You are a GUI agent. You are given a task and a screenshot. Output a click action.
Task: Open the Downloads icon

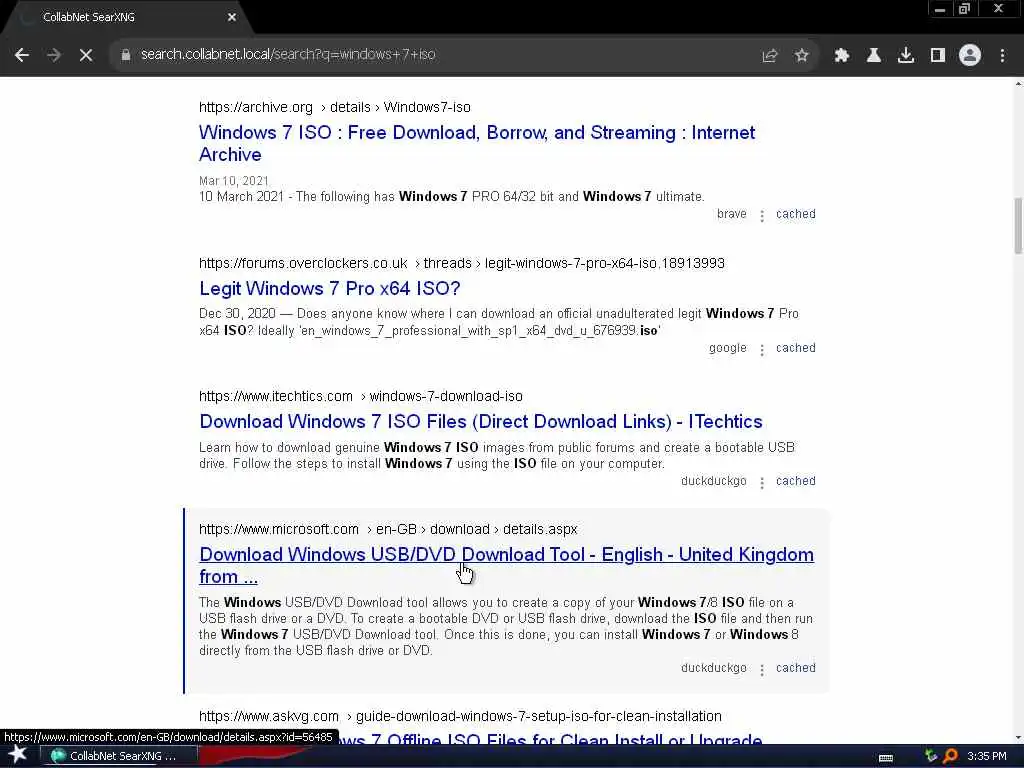click(906, 56)
